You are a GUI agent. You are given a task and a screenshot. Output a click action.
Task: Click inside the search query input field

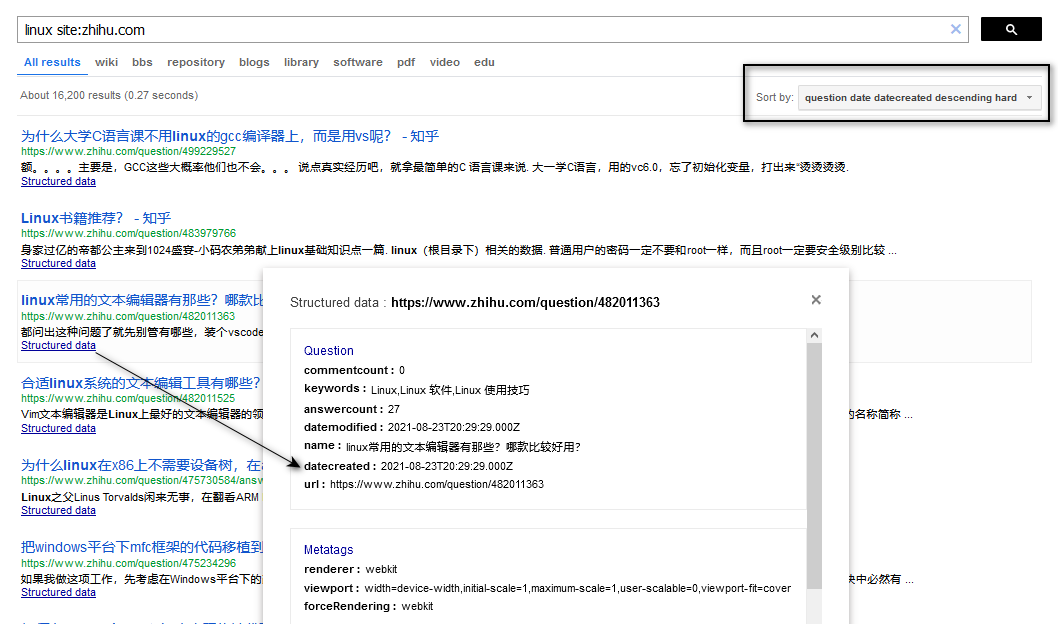(480, 30)
